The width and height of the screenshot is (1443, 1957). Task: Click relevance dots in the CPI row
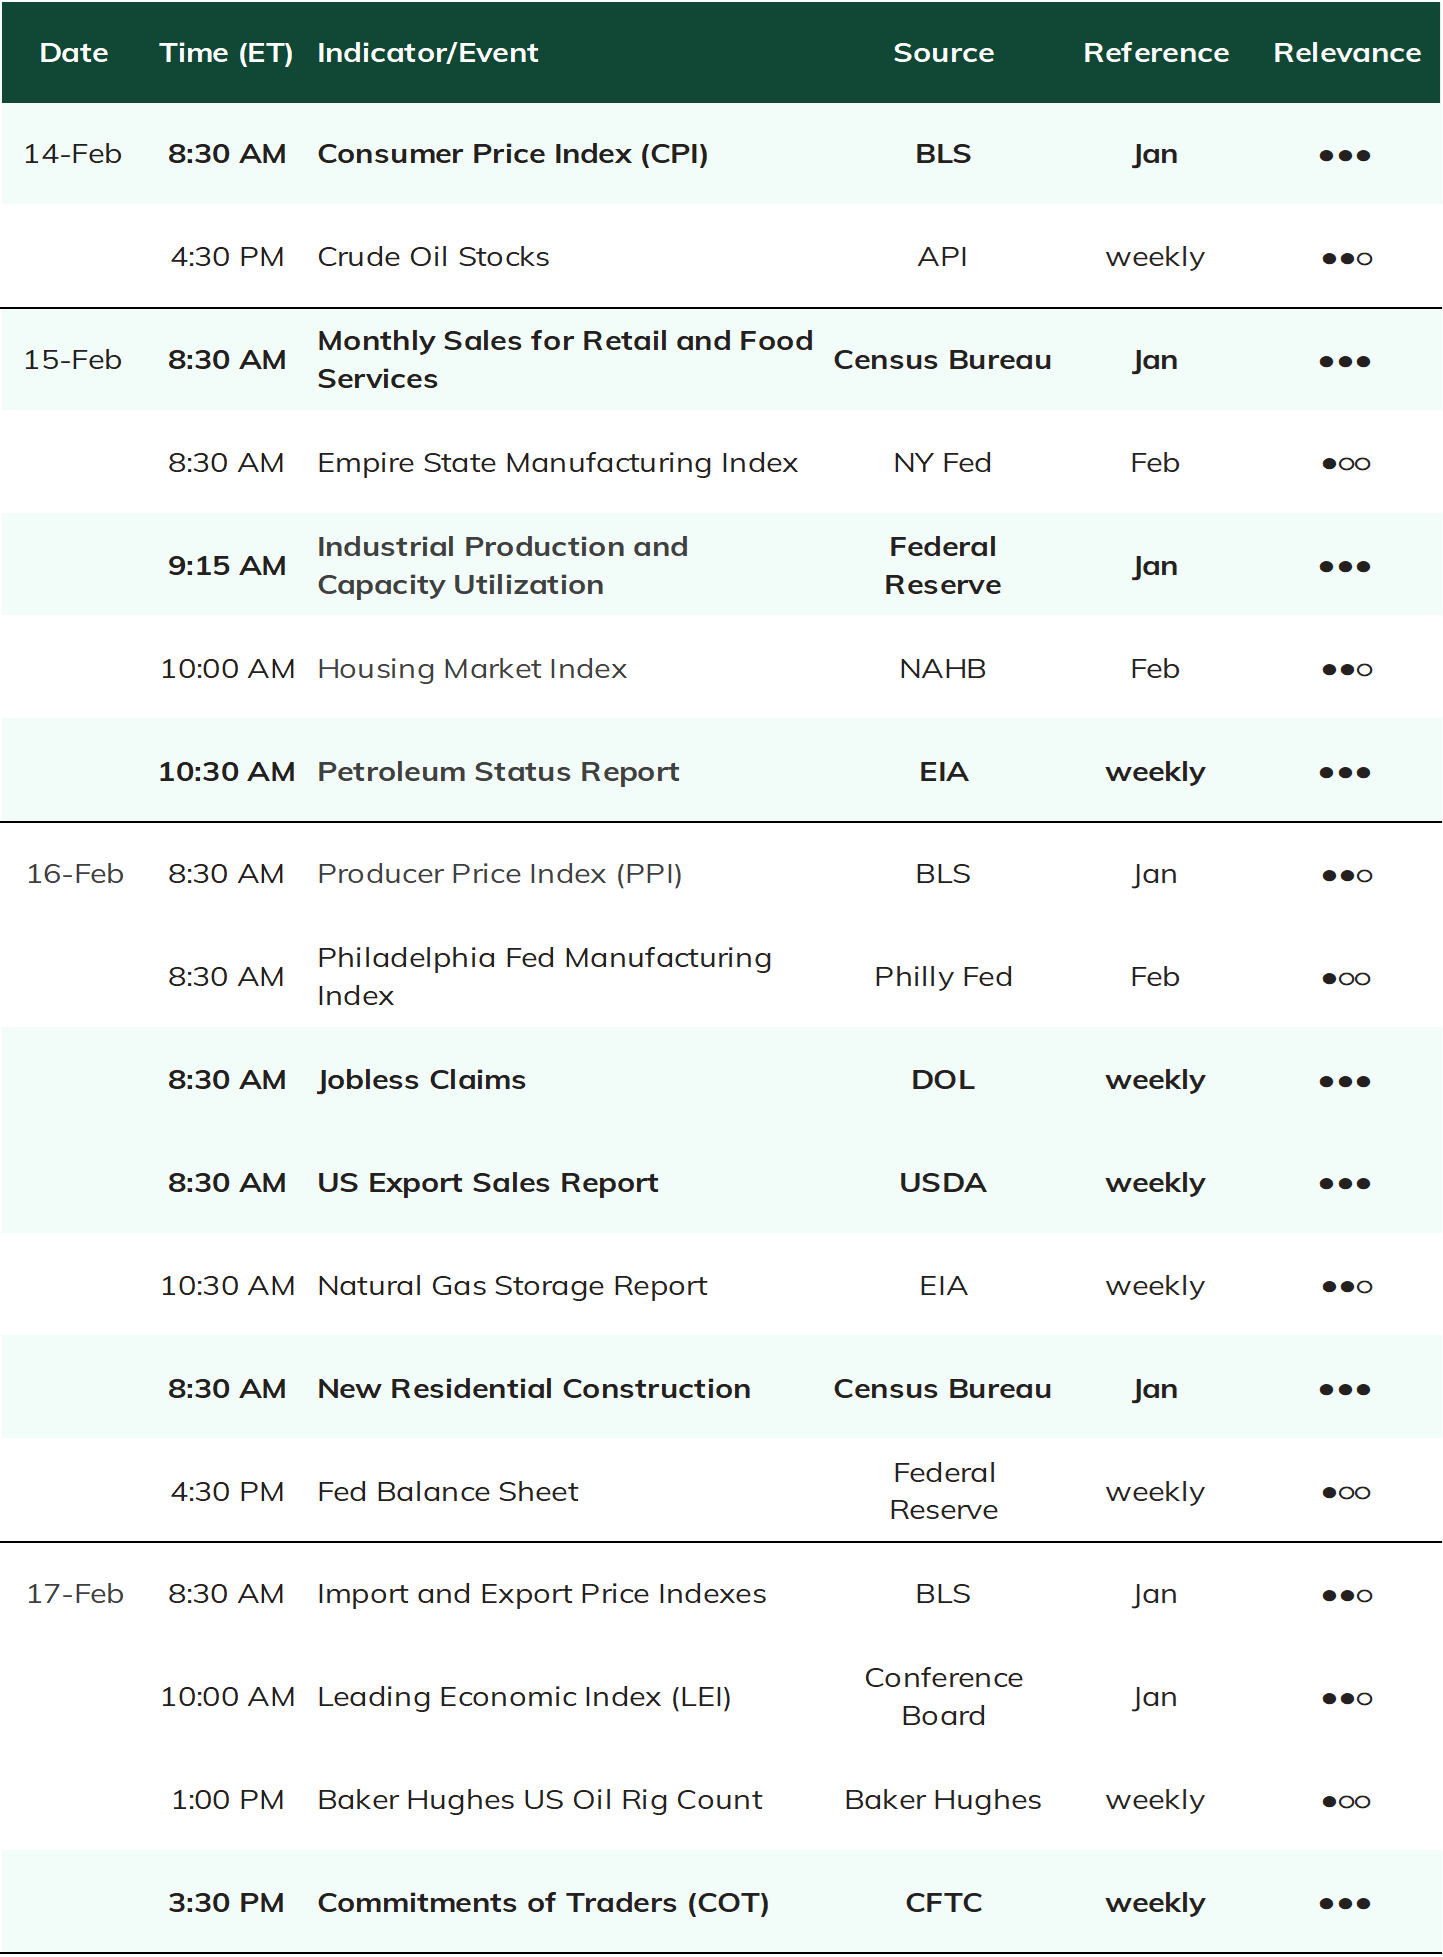pos(1345,155)
